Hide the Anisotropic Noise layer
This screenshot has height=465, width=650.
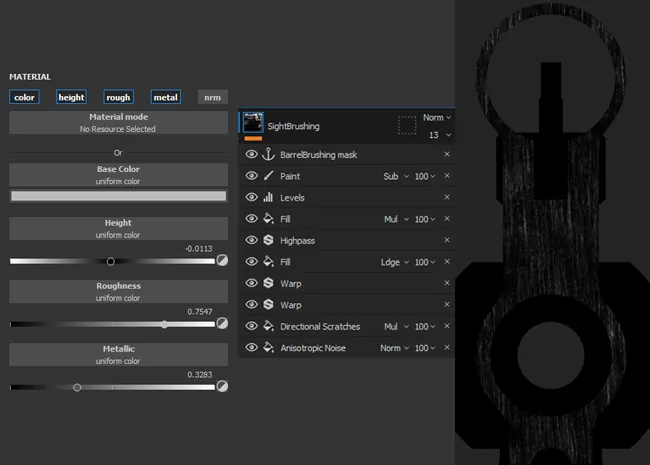tap(251, 347)
